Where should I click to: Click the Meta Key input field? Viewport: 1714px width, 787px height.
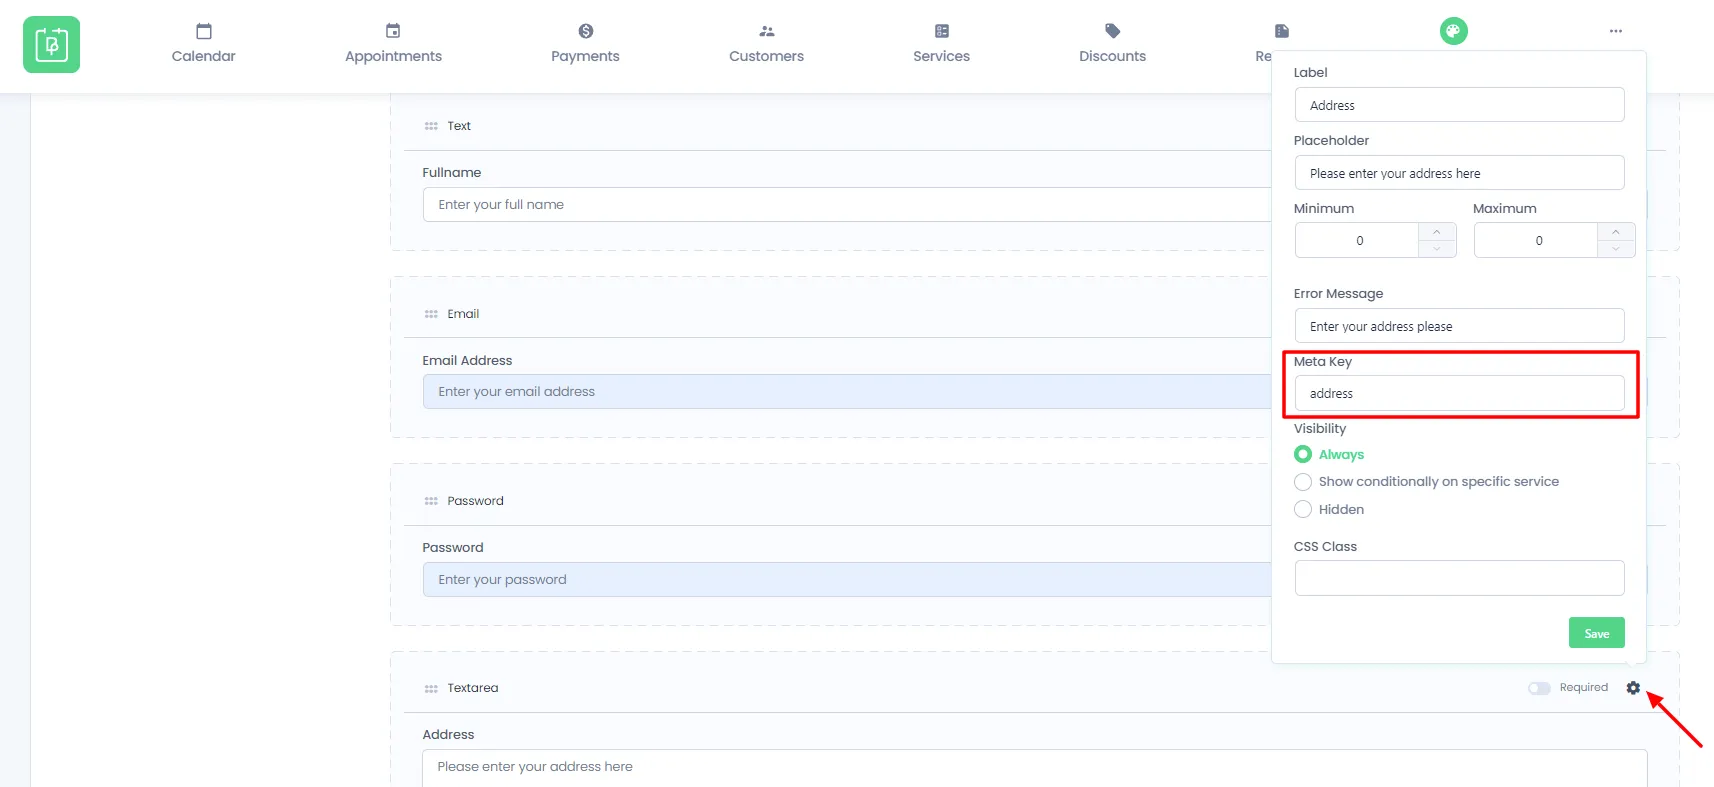tap(1459, 393)
